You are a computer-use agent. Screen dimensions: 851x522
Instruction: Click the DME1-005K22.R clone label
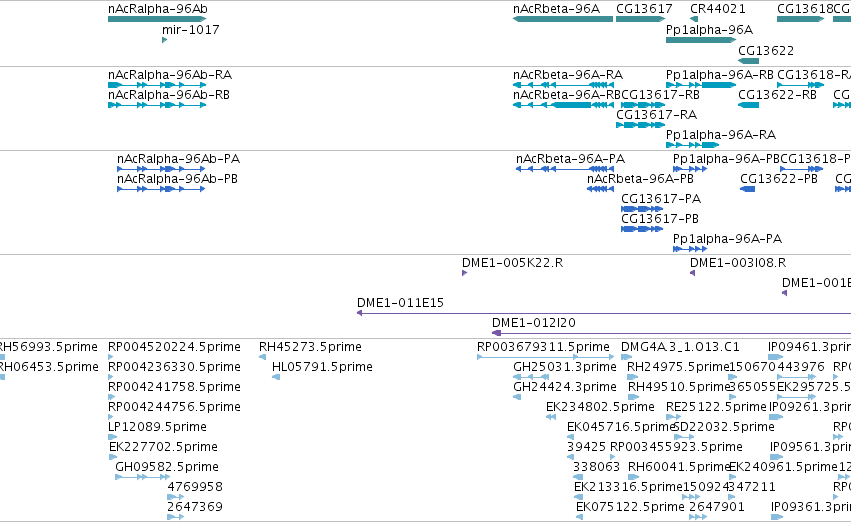pos(512,263)
